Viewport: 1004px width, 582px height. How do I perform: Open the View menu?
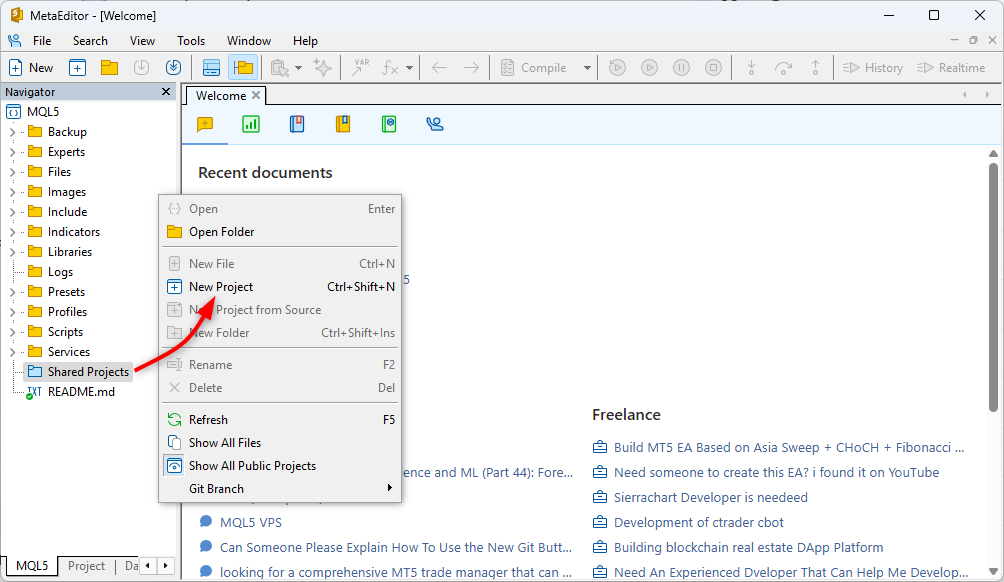tap(142, 41)
